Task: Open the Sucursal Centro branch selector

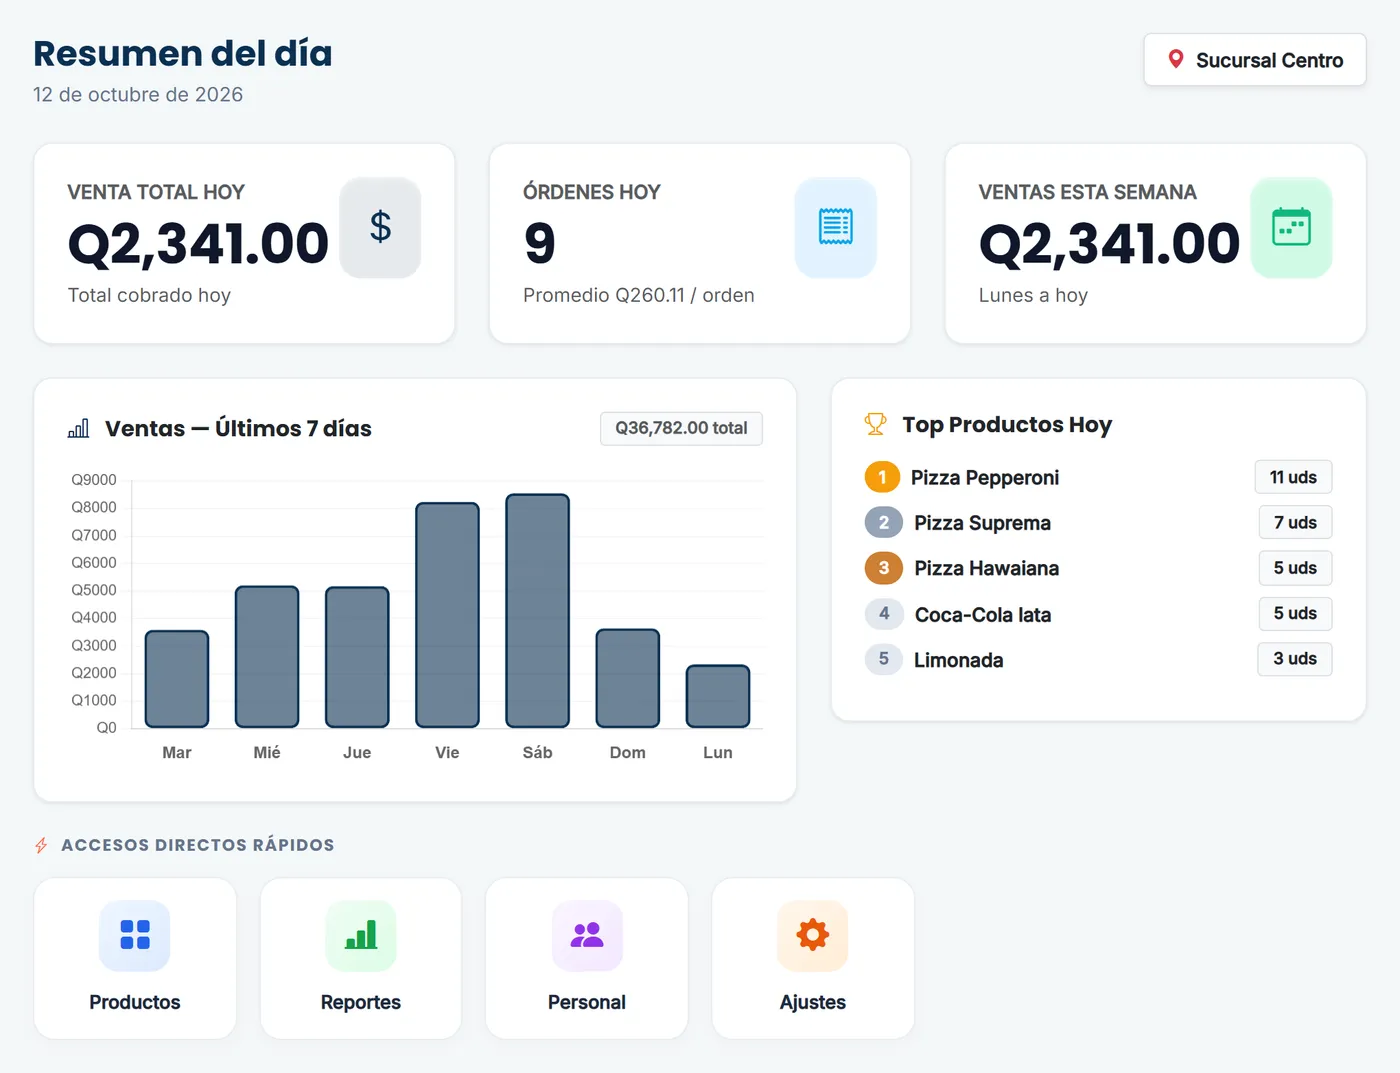Action: click(1255, 60)
